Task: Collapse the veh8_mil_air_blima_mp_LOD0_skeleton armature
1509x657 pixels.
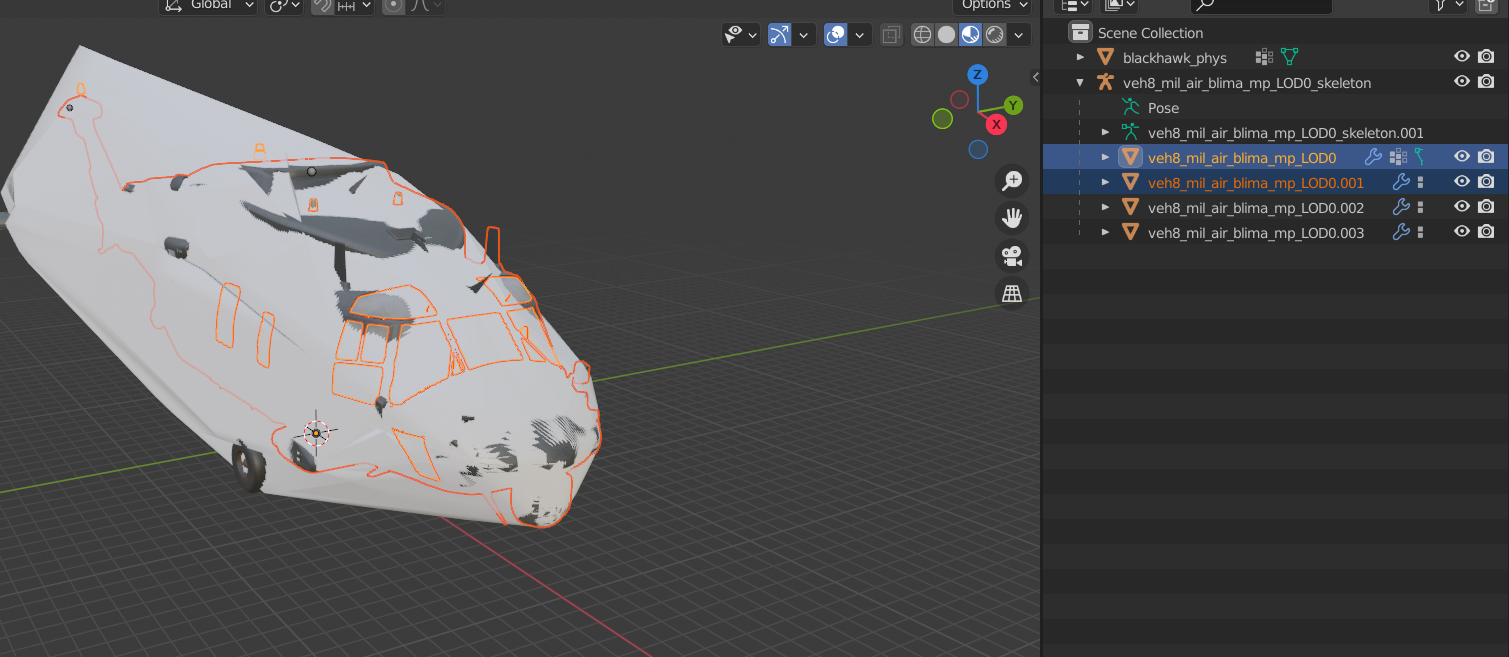Action: point(1080,82)
